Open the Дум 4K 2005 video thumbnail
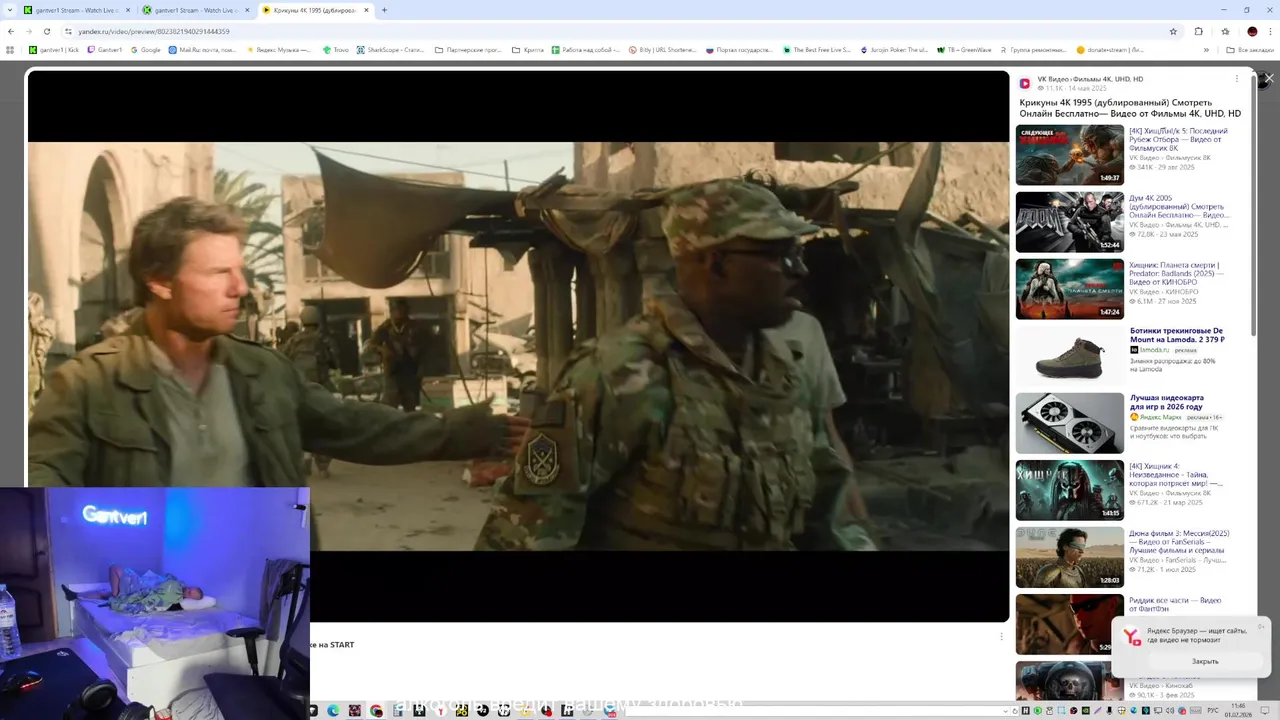Screen dimensions: 1280x720 tap(1070, 222)
